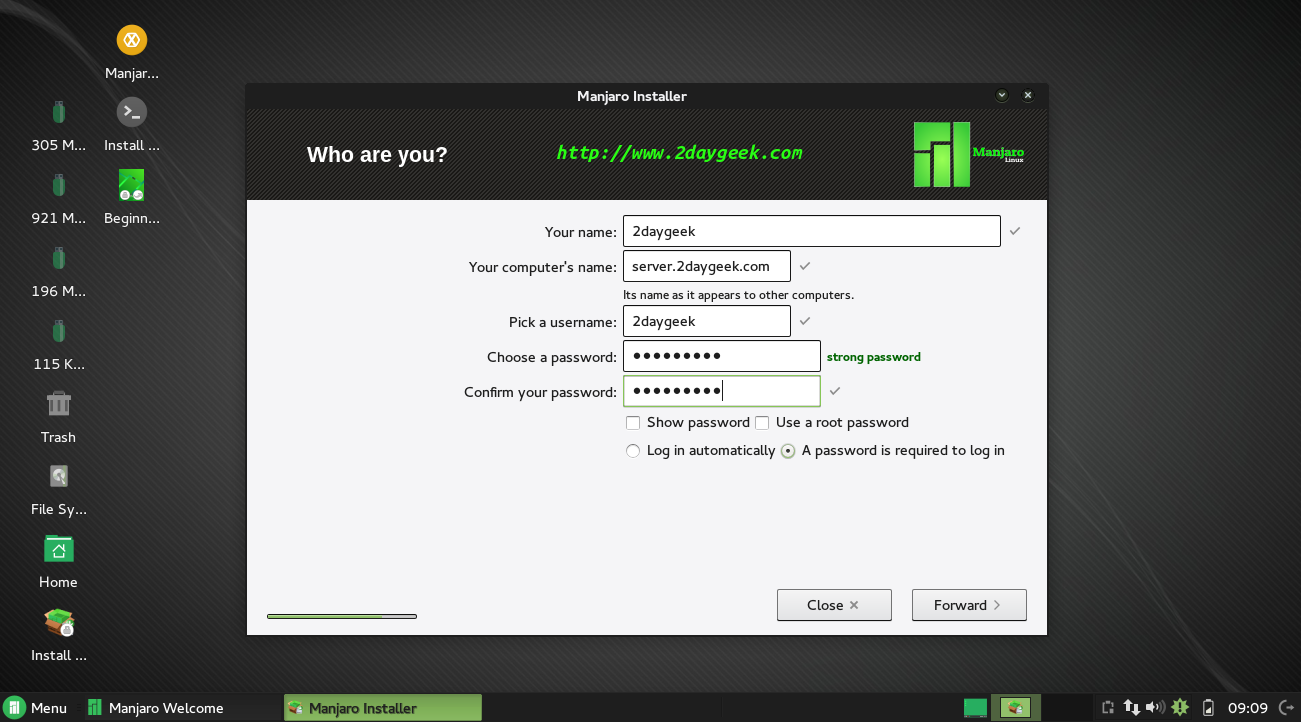Check the Use a root password option

[762, 423]
